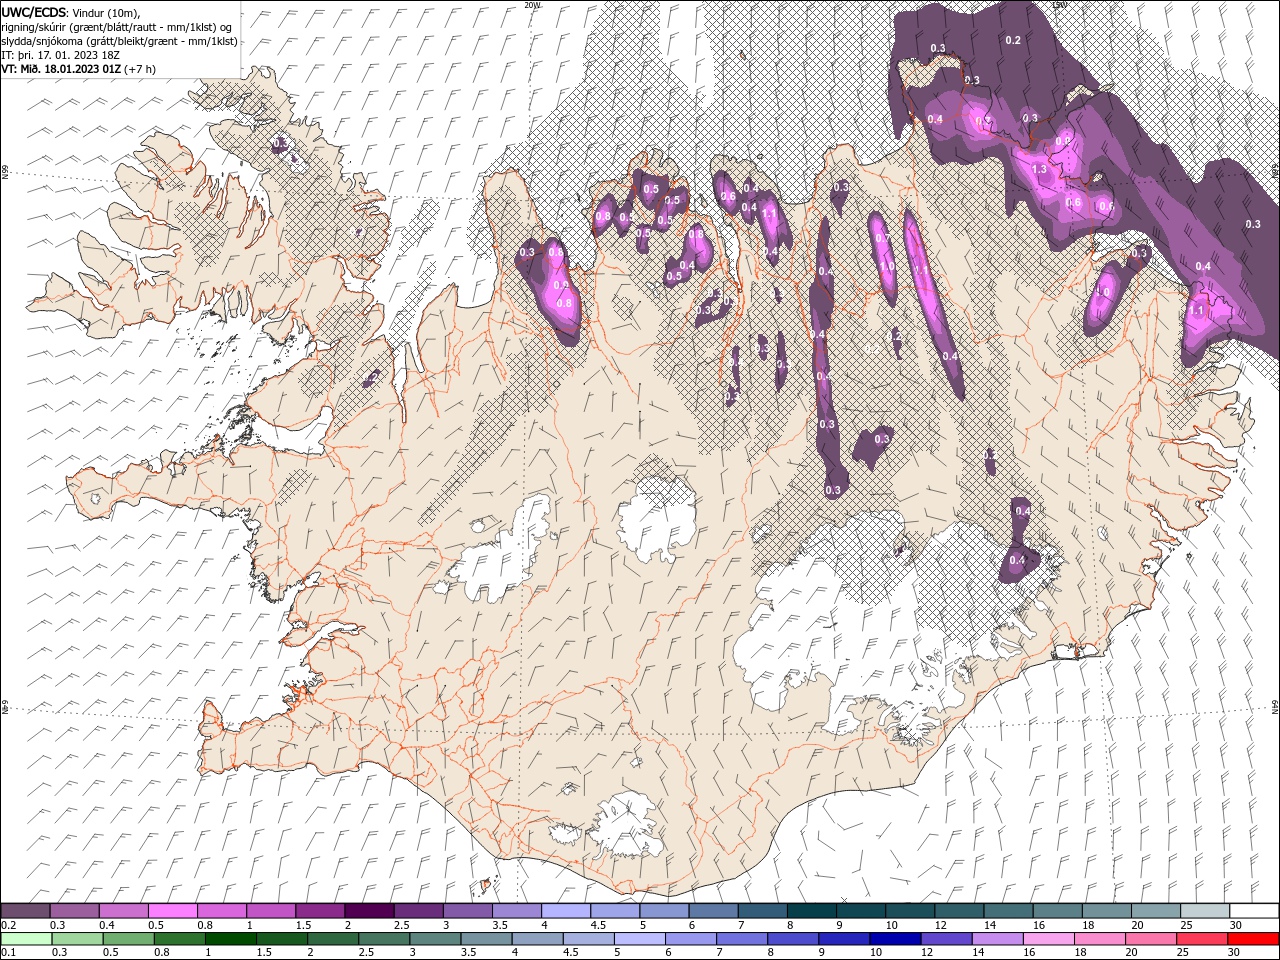Pick the darkest green 1 rain legend swatch
The width and height of the screenshot is (1280, 960).
tap(230, 939)
